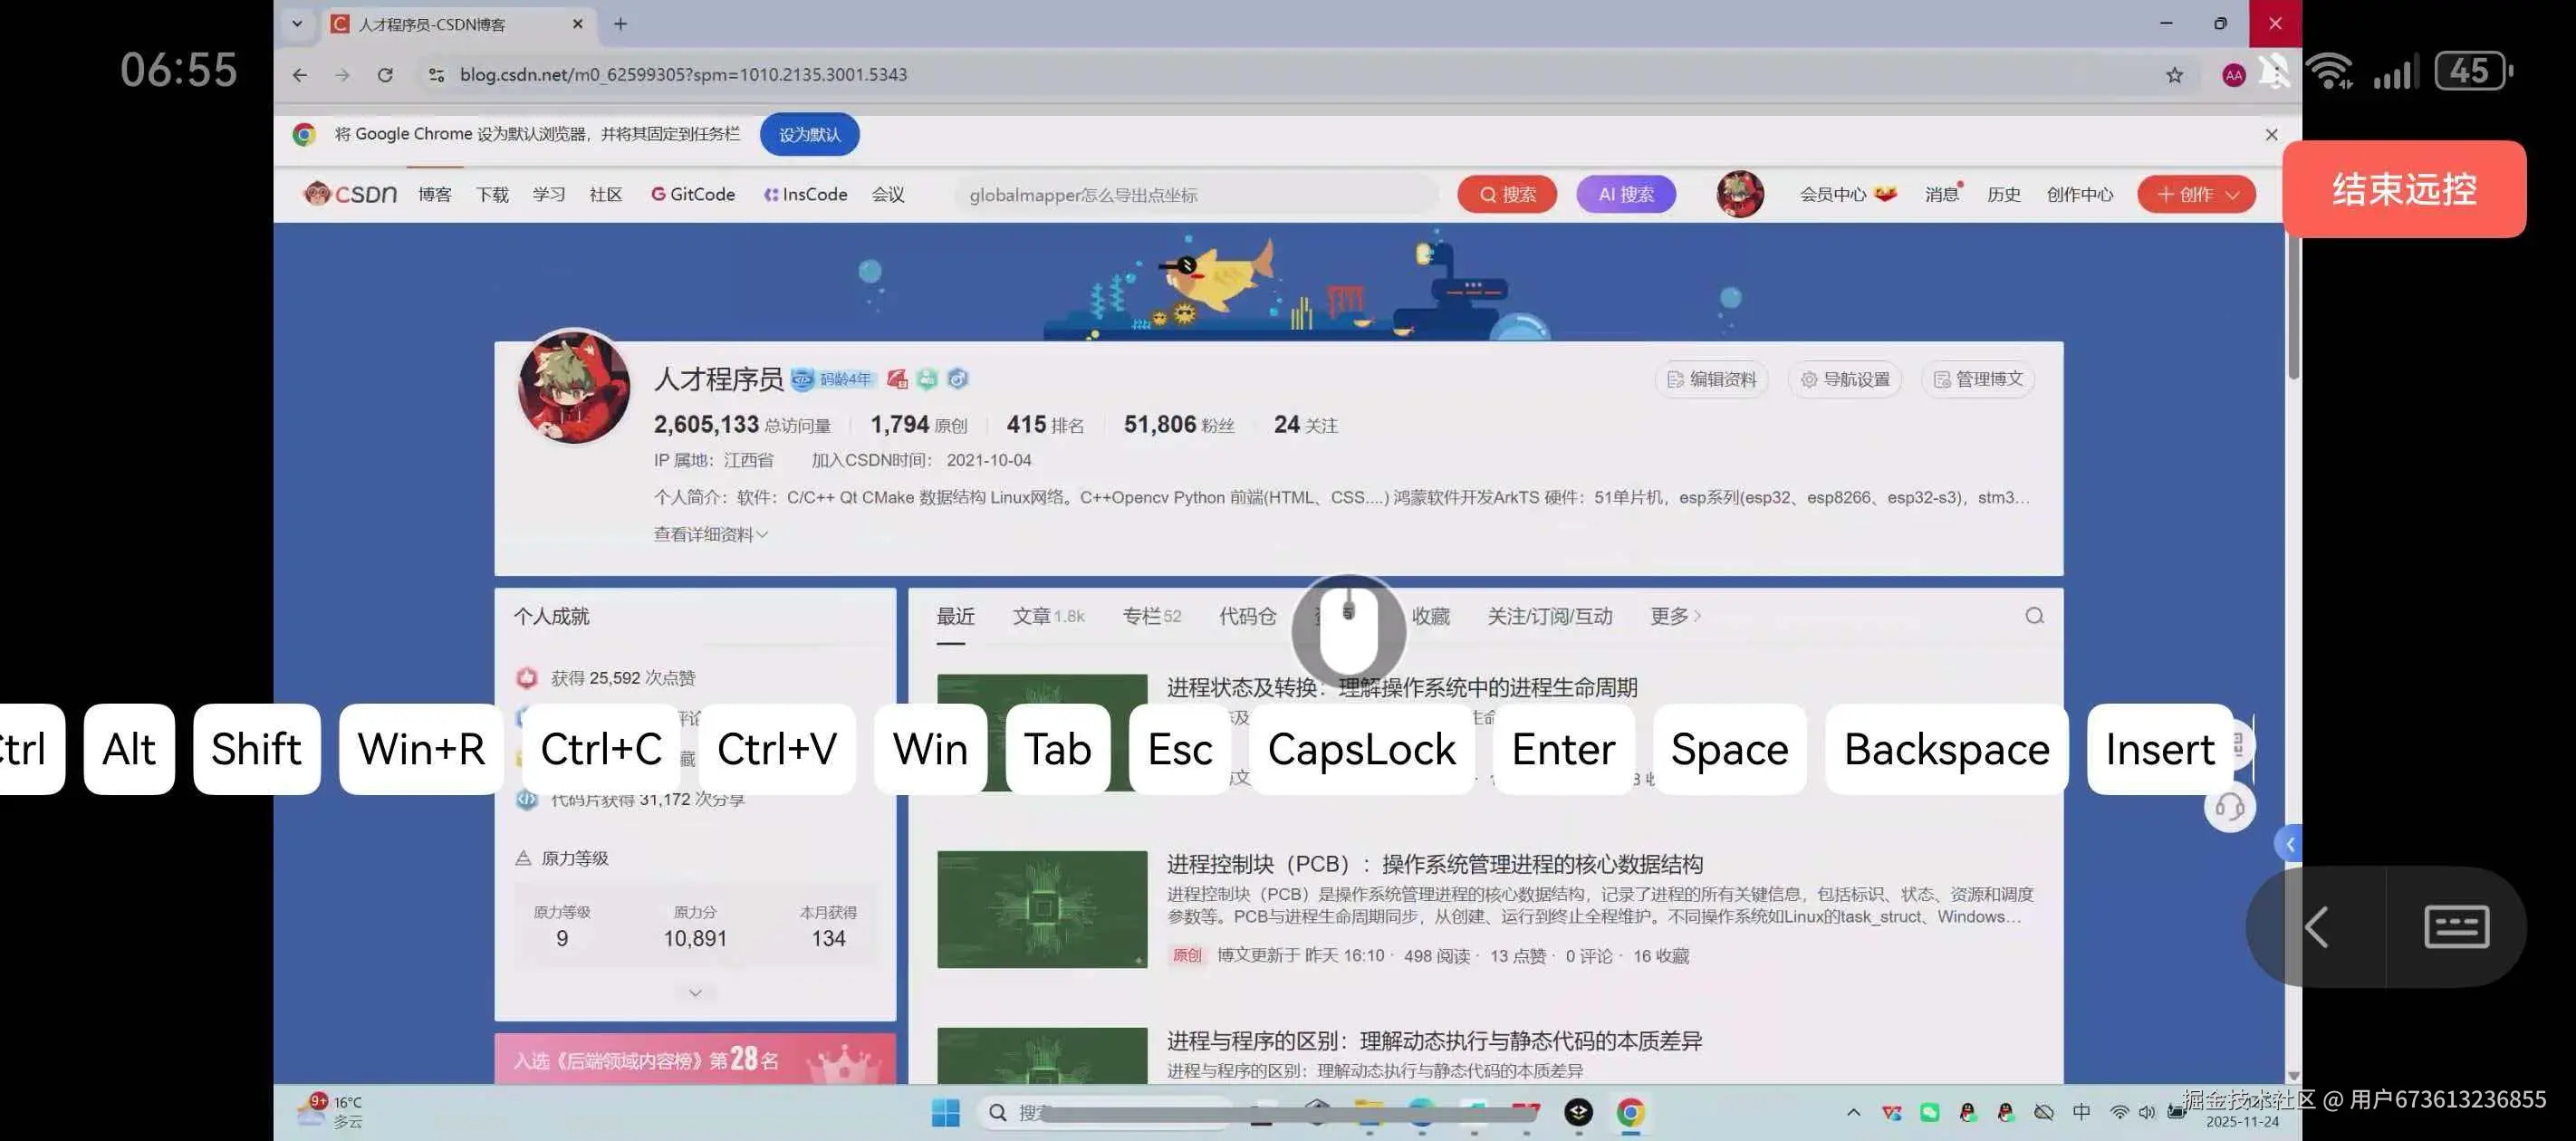Click the 设为默认 button
This screenshot has width=2576, height=1141.
click(809, 134)
